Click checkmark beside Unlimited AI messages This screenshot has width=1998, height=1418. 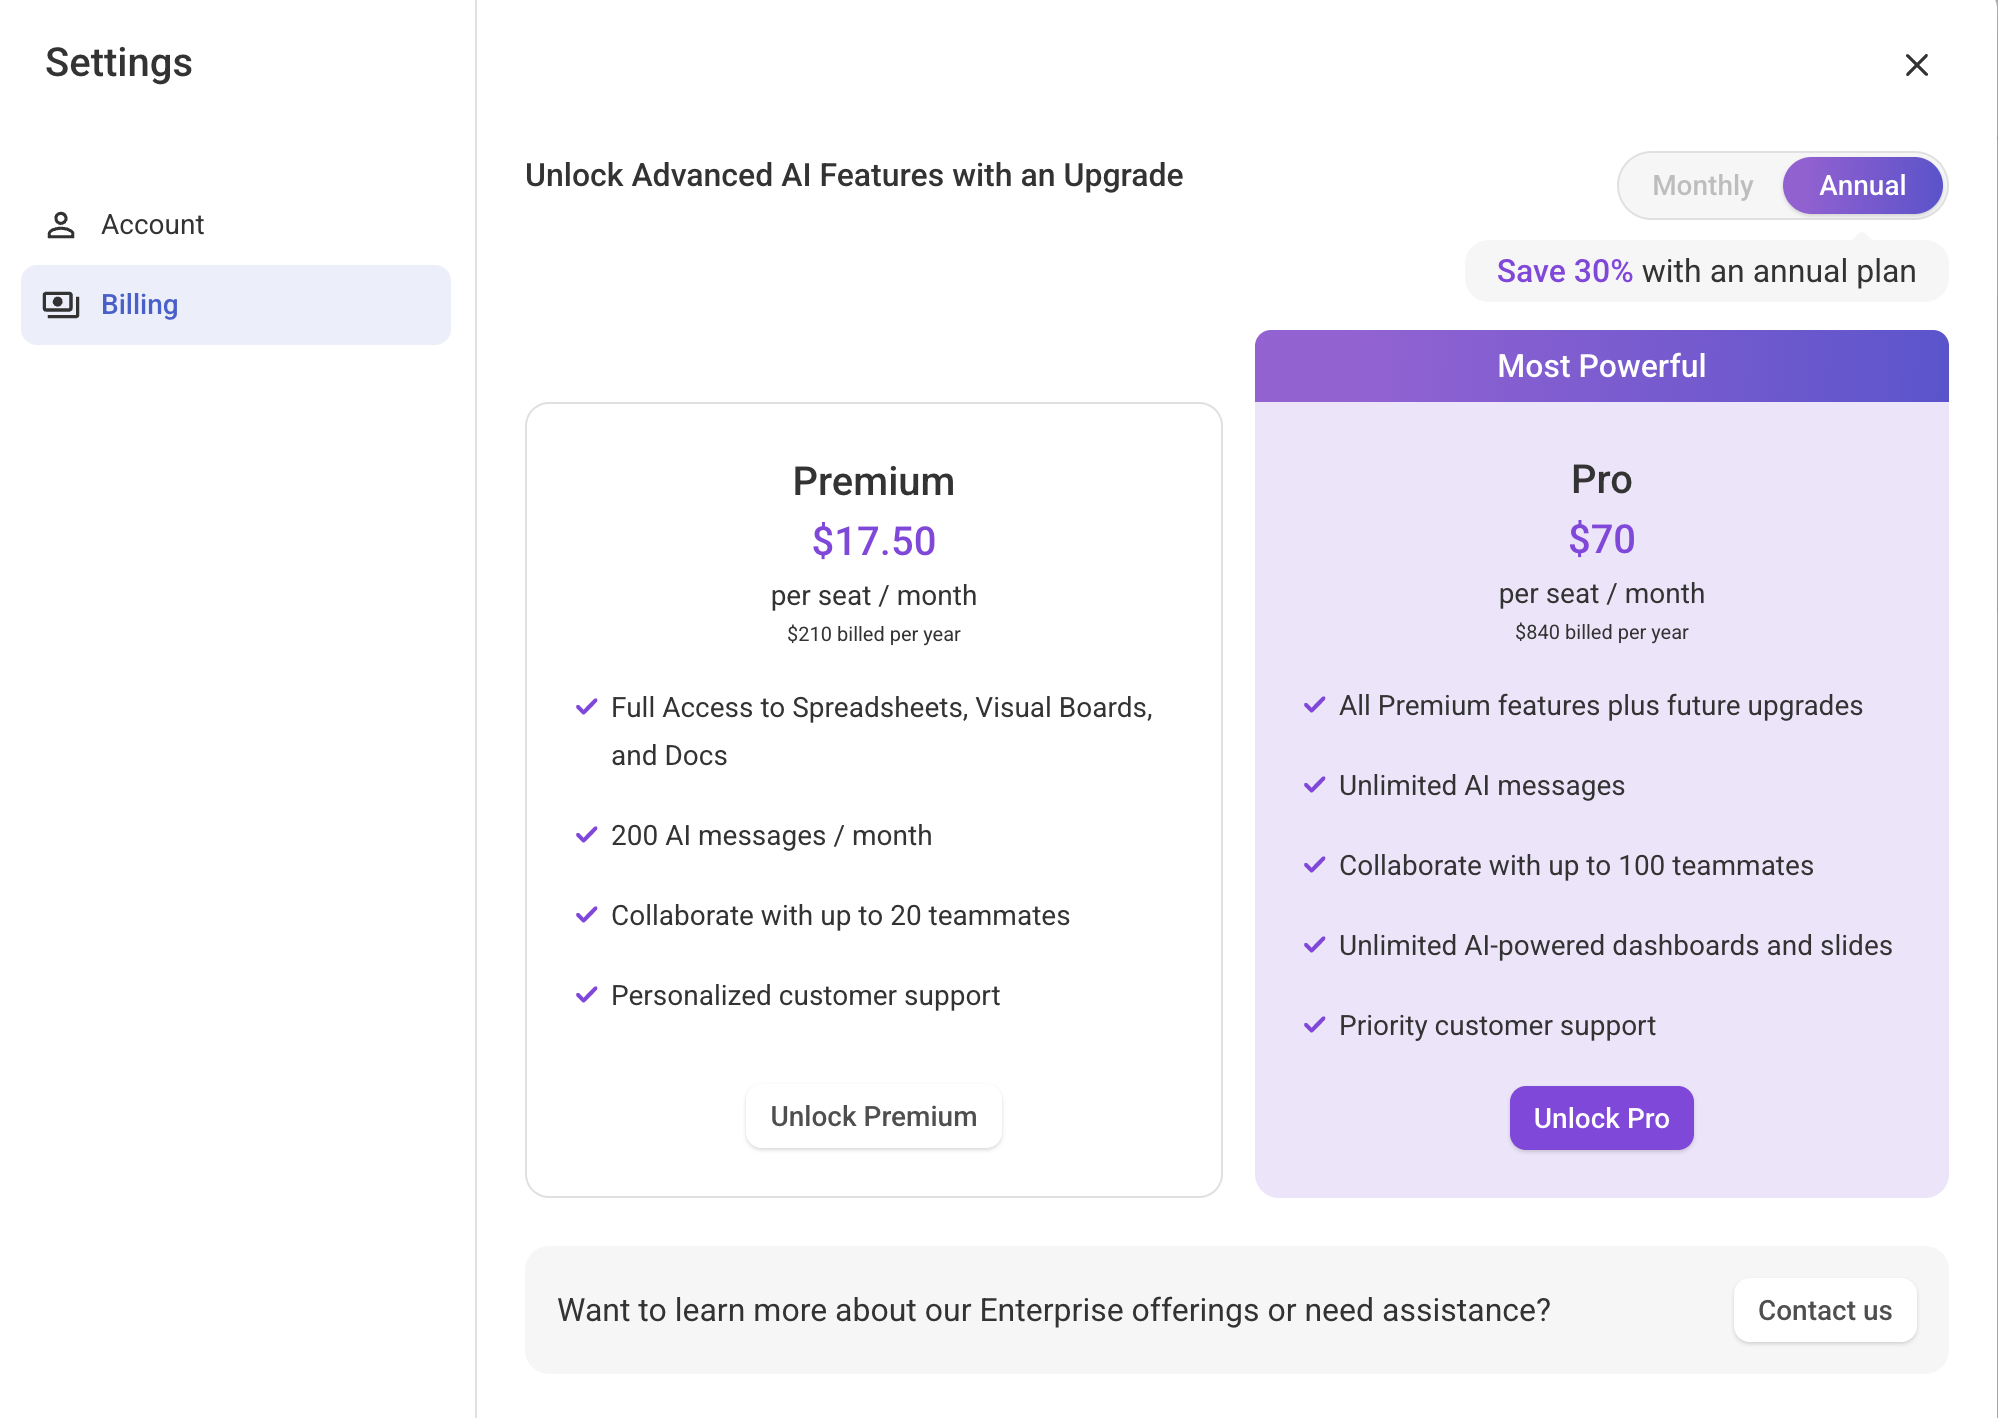[1315, 785]
